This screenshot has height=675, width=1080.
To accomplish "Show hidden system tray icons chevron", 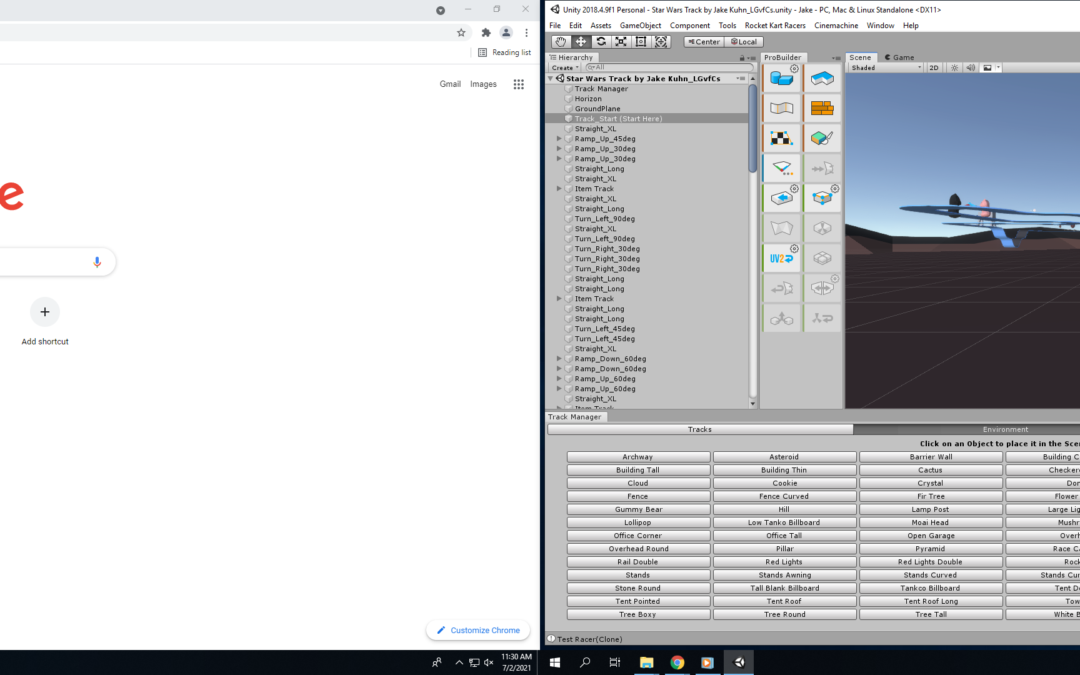I will 459,663.
